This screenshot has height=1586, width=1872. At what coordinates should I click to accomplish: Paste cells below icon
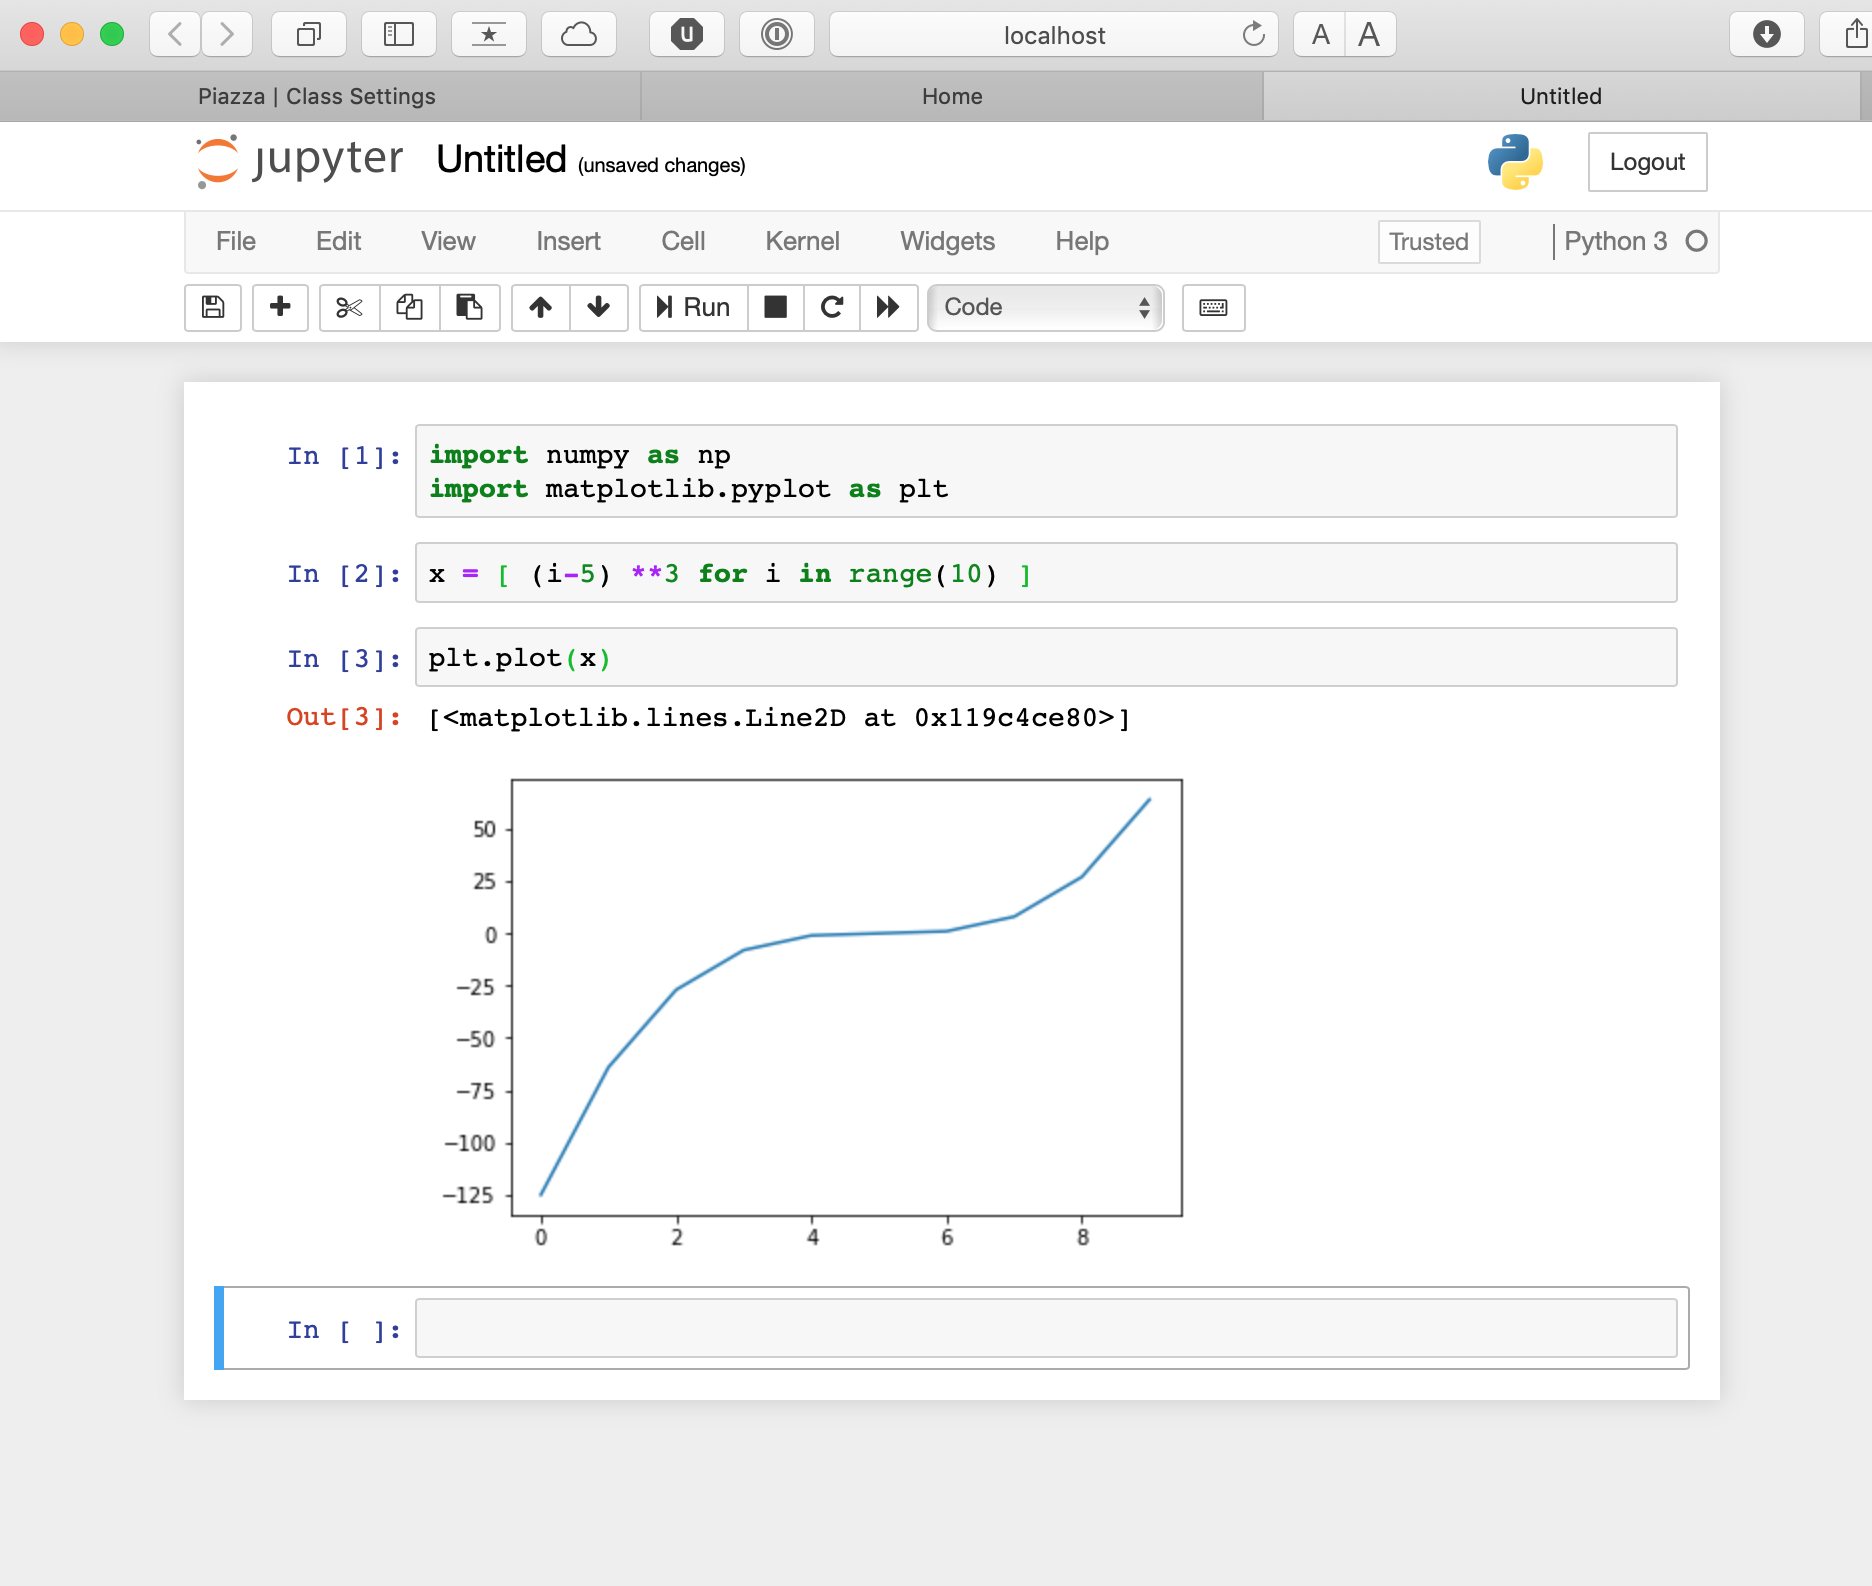click(469, 307)
